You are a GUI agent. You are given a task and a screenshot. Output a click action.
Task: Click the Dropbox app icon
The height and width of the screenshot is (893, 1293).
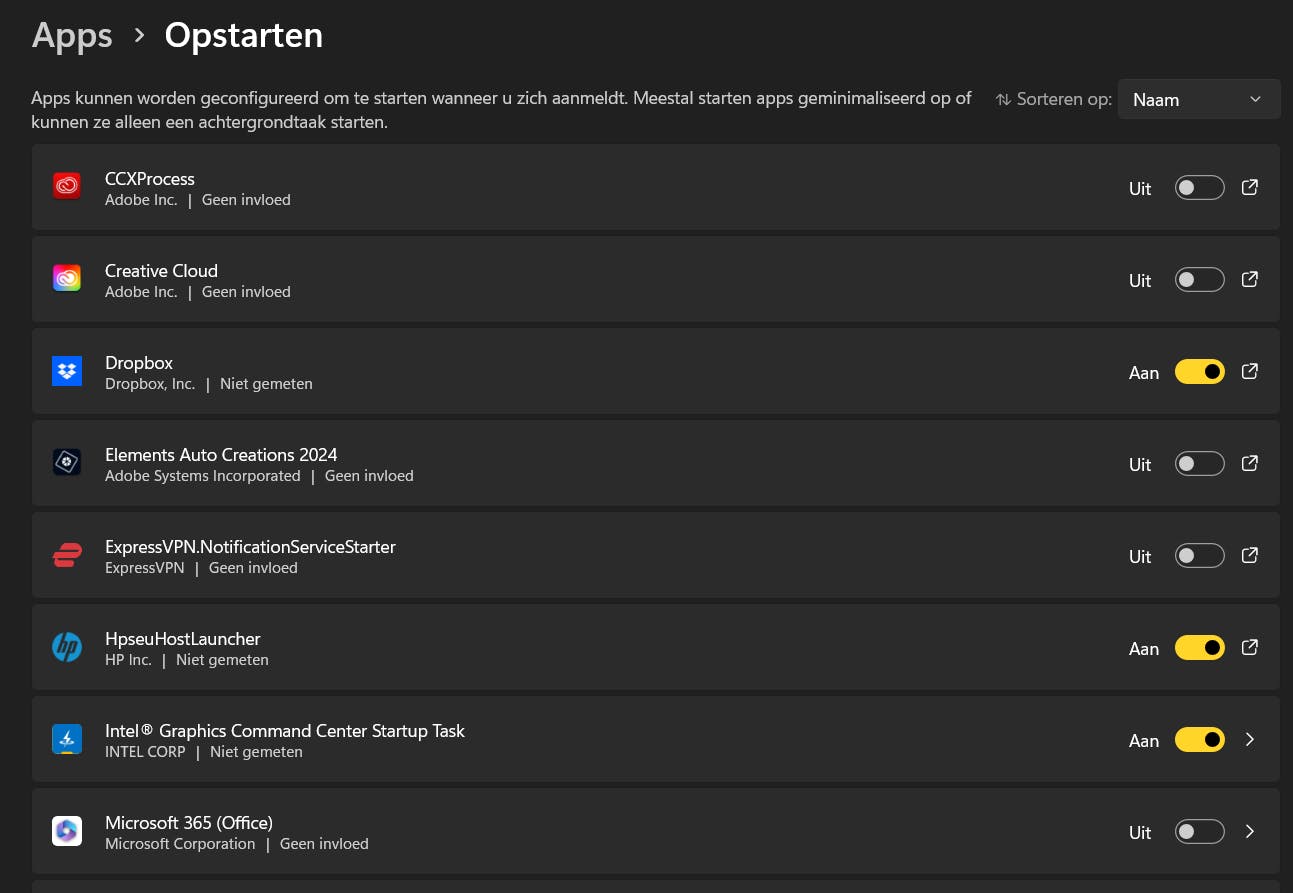point(67,371)
